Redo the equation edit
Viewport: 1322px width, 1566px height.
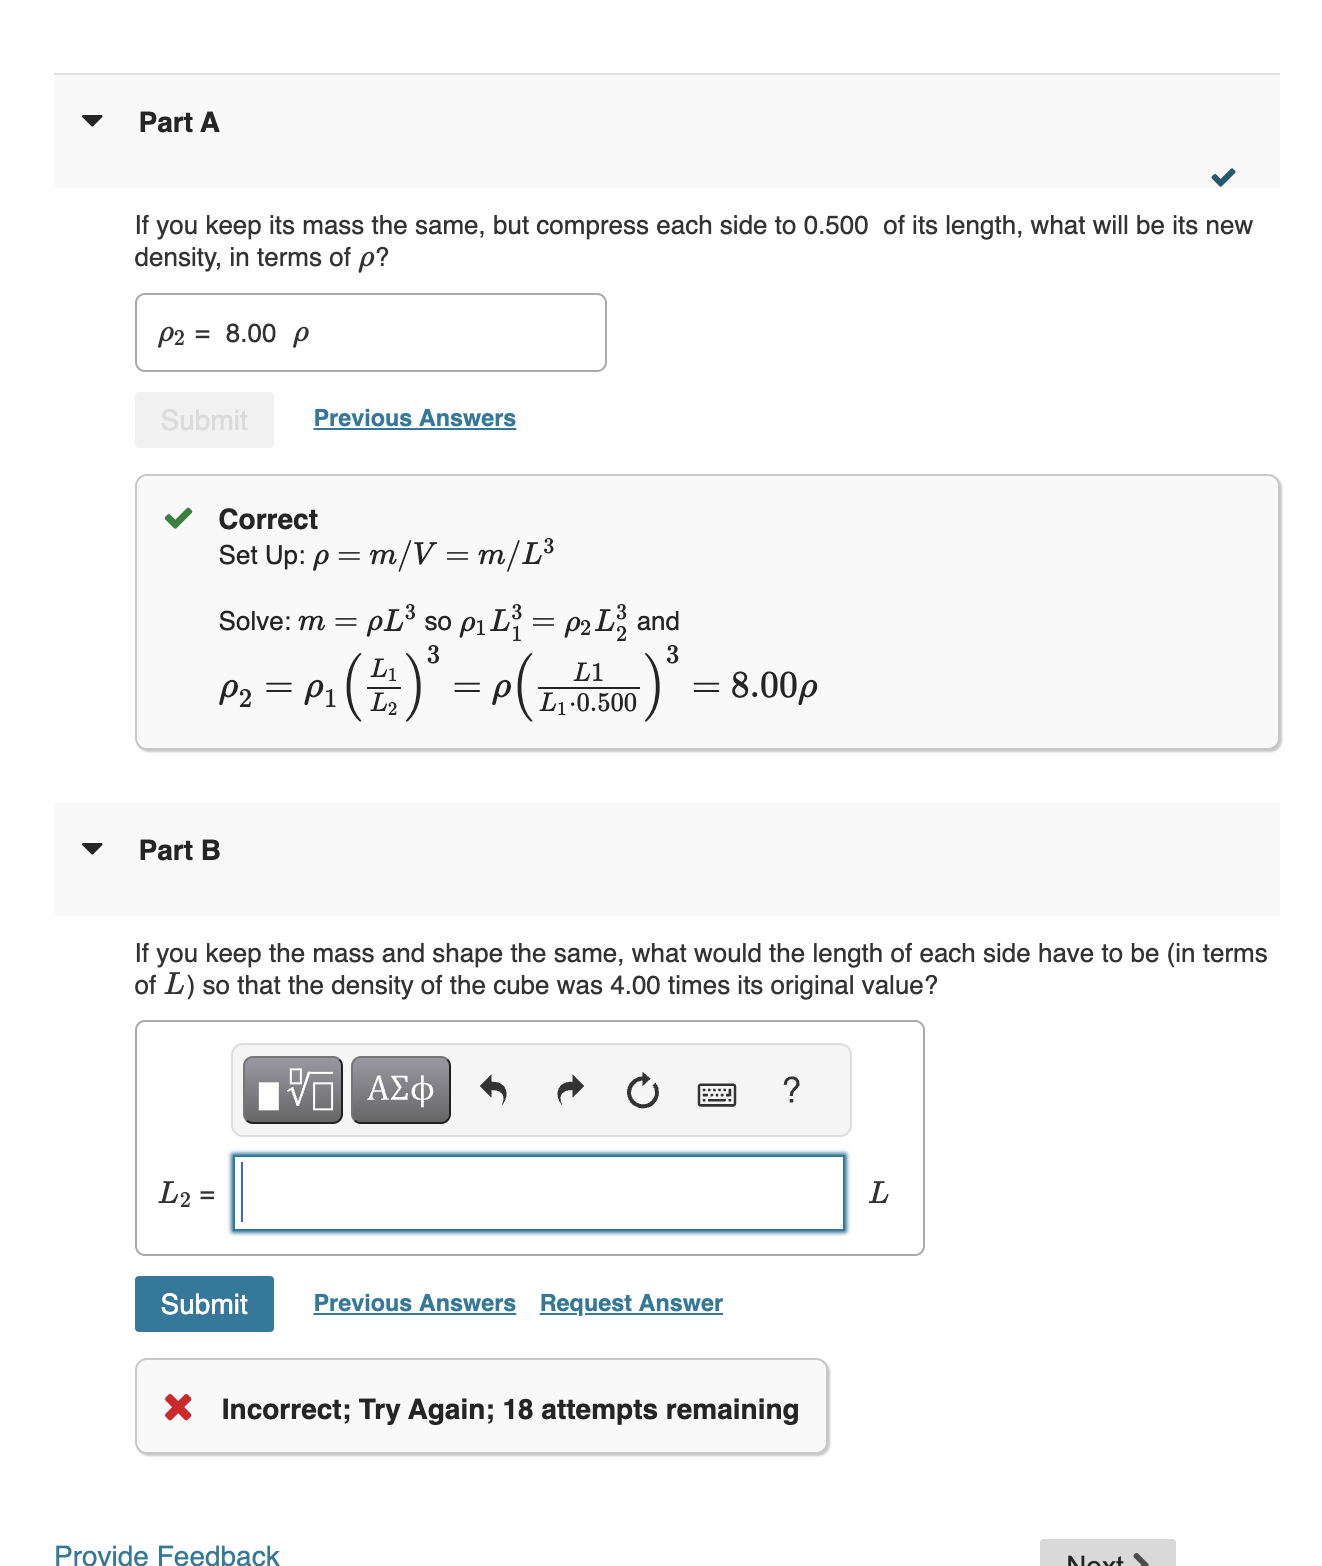(x=568, y=1090)
